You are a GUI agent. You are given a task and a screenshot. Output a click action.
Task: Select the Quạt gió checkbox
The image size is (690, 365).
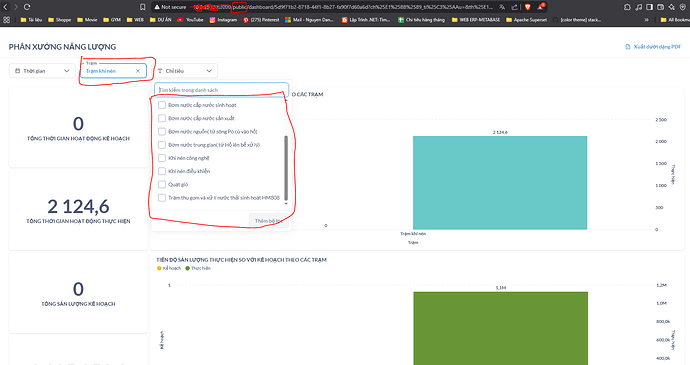(x=162, y=184)
